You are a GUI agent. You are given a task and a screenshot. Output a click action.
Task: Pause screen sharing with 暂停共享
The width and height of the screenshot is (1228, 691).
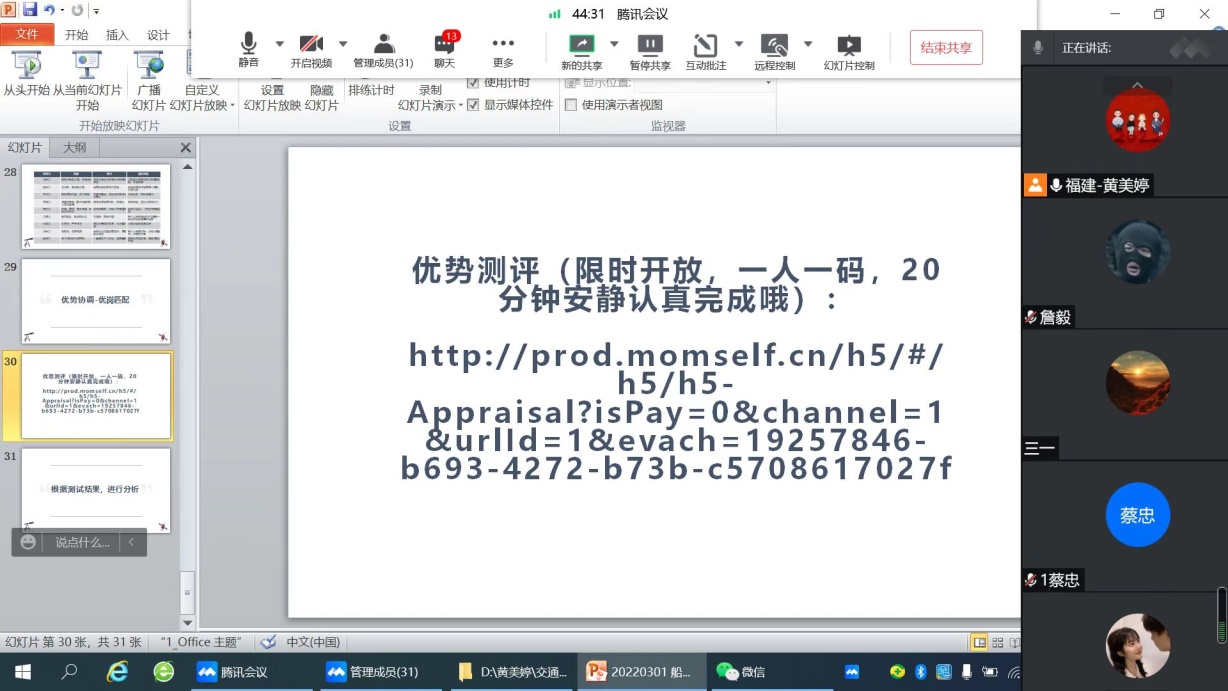click(650, 50)
